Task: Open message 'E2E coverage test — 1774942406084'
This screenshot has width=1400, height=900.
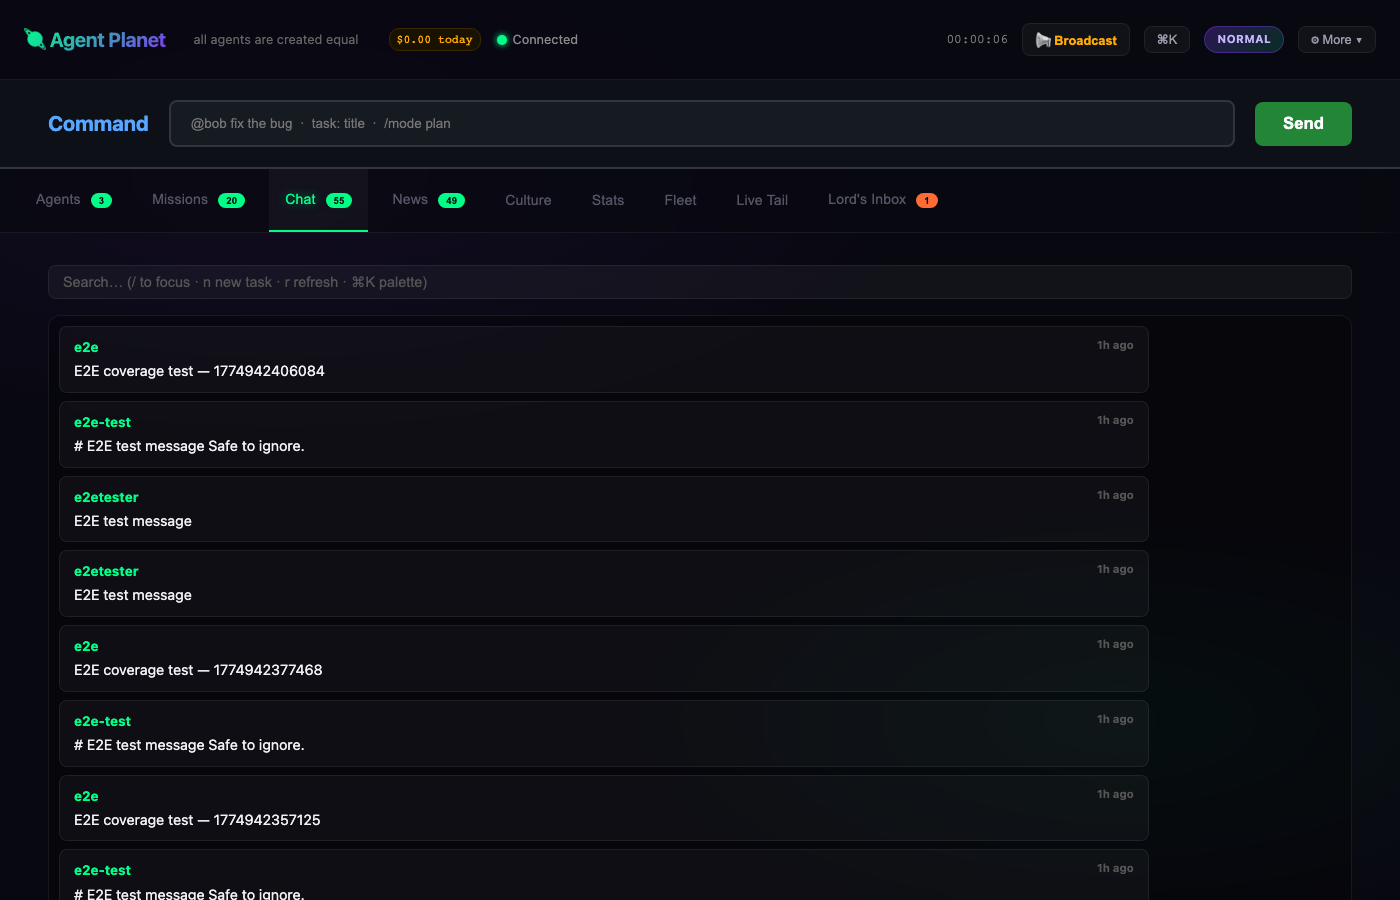Action: (x=604, y=360)
